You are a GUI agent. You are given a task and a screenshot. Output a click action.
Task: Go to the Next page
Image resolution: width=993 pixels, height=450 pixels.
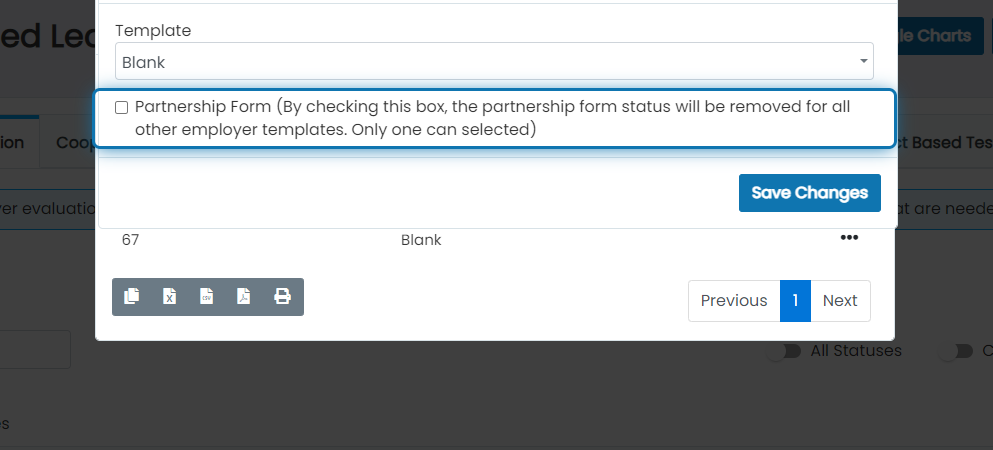click(840, 301)
